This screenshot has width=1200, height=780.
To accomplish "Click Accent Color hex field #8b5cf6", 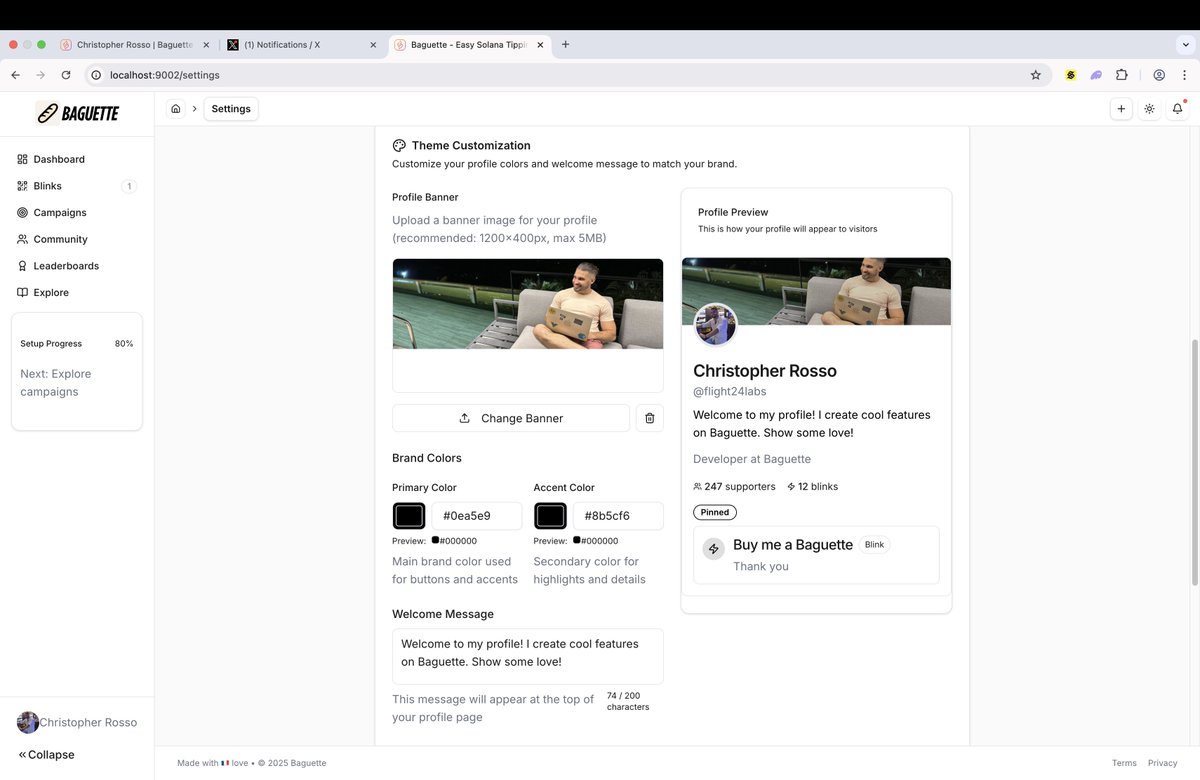I will click(x=618, y=516).
